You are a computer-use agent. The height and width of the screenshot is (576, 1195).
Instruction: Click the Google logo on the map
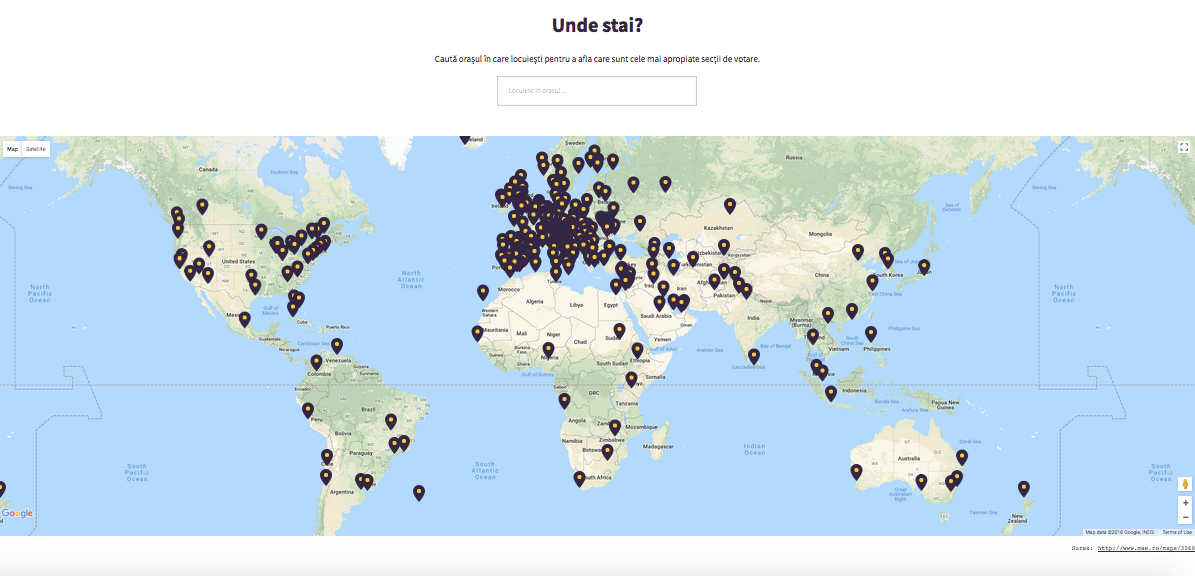pos(17,514)
